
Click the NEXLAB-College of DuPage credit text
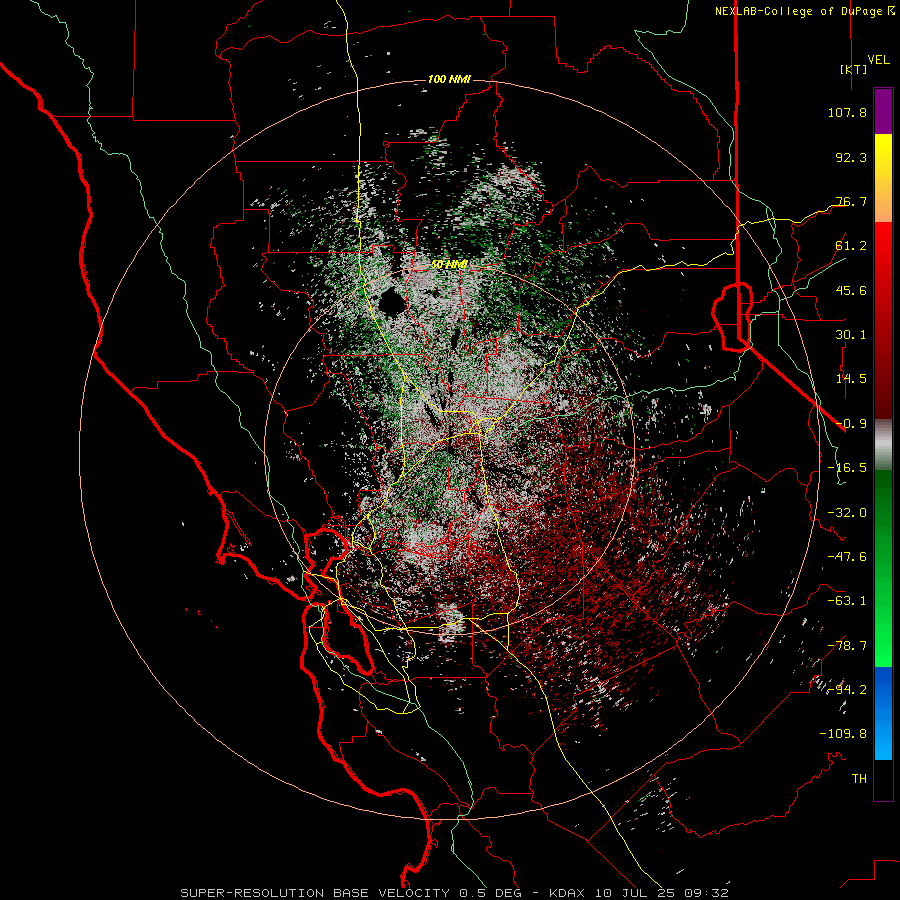pyautogui.click(x=798, y=11)
